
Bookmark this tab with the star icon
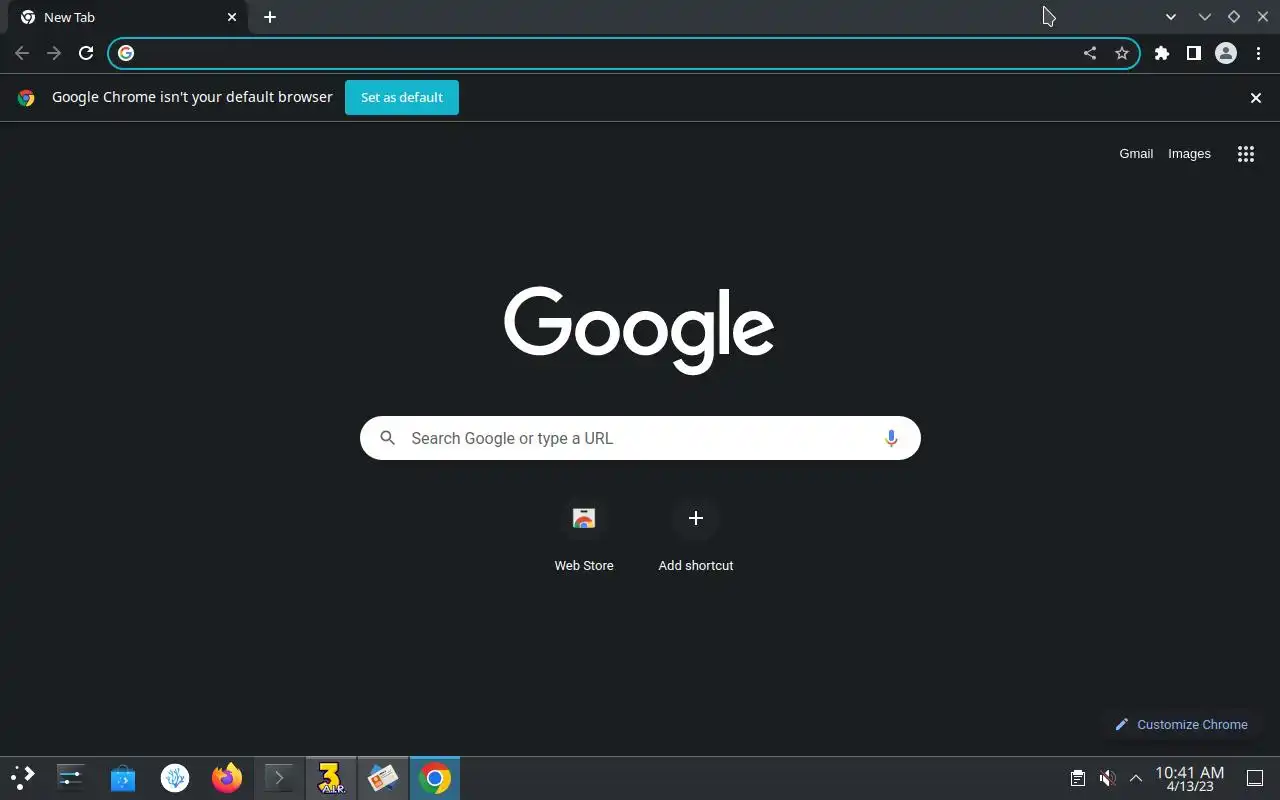[1122, 53]
